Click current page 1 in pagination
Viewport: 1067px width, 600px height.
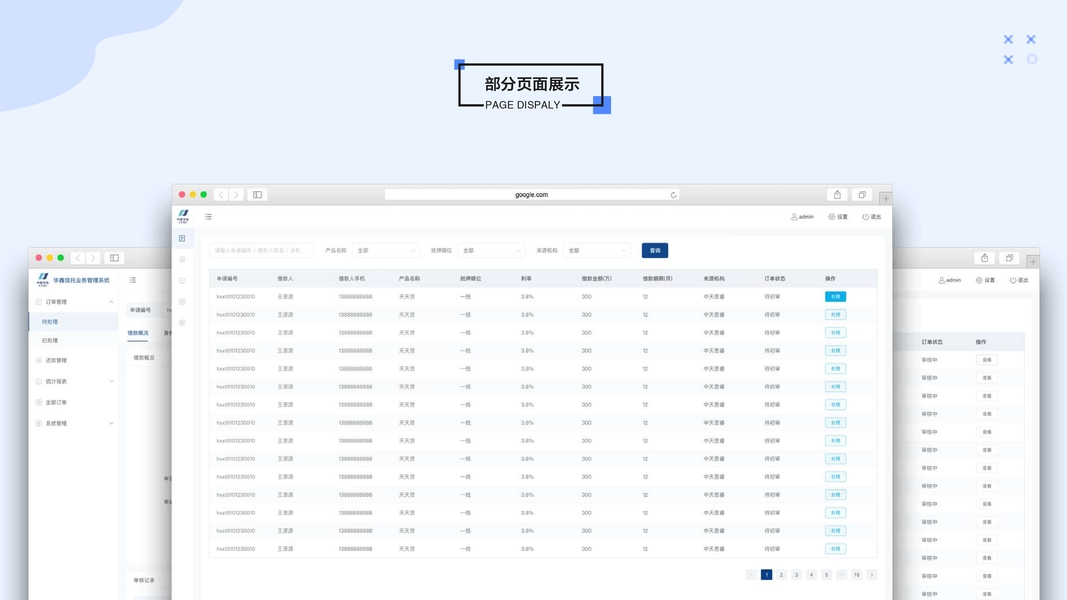(x=766, y=575)
